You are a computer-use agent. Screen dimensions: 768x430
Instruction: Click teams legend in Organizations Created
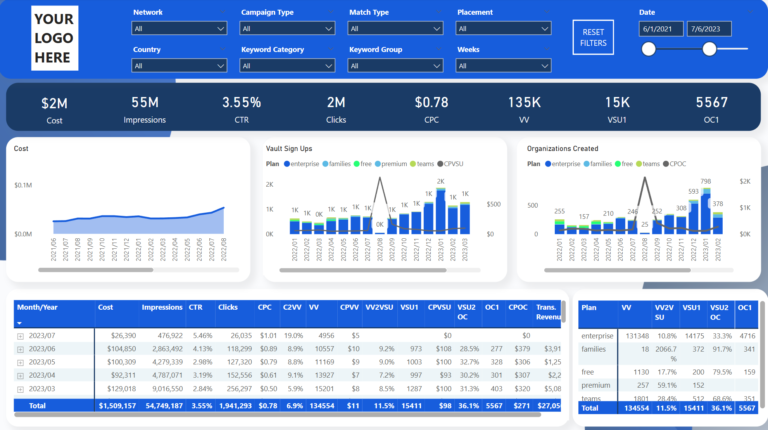point(648,164)
